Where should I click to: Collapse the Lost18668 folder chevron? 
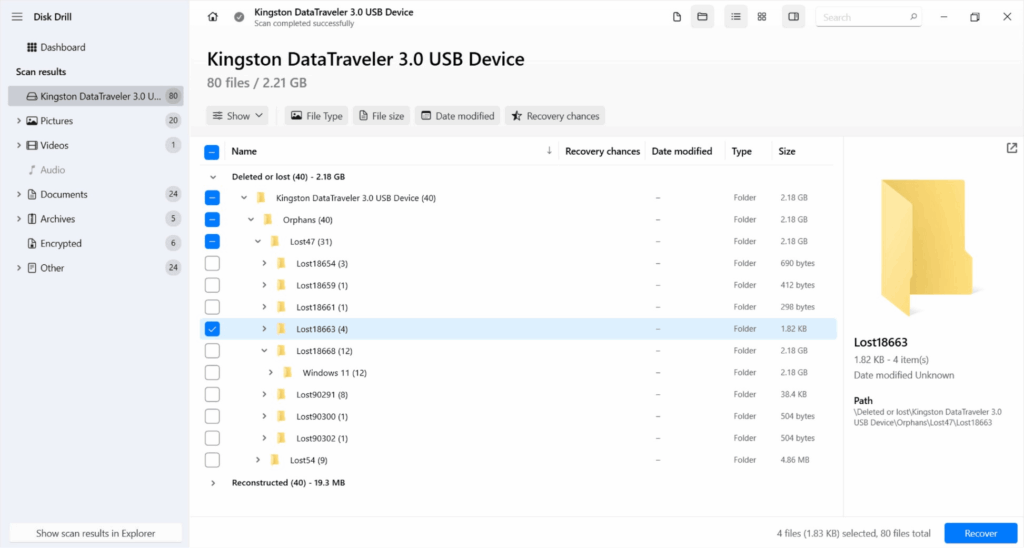[x=264, y=351]
